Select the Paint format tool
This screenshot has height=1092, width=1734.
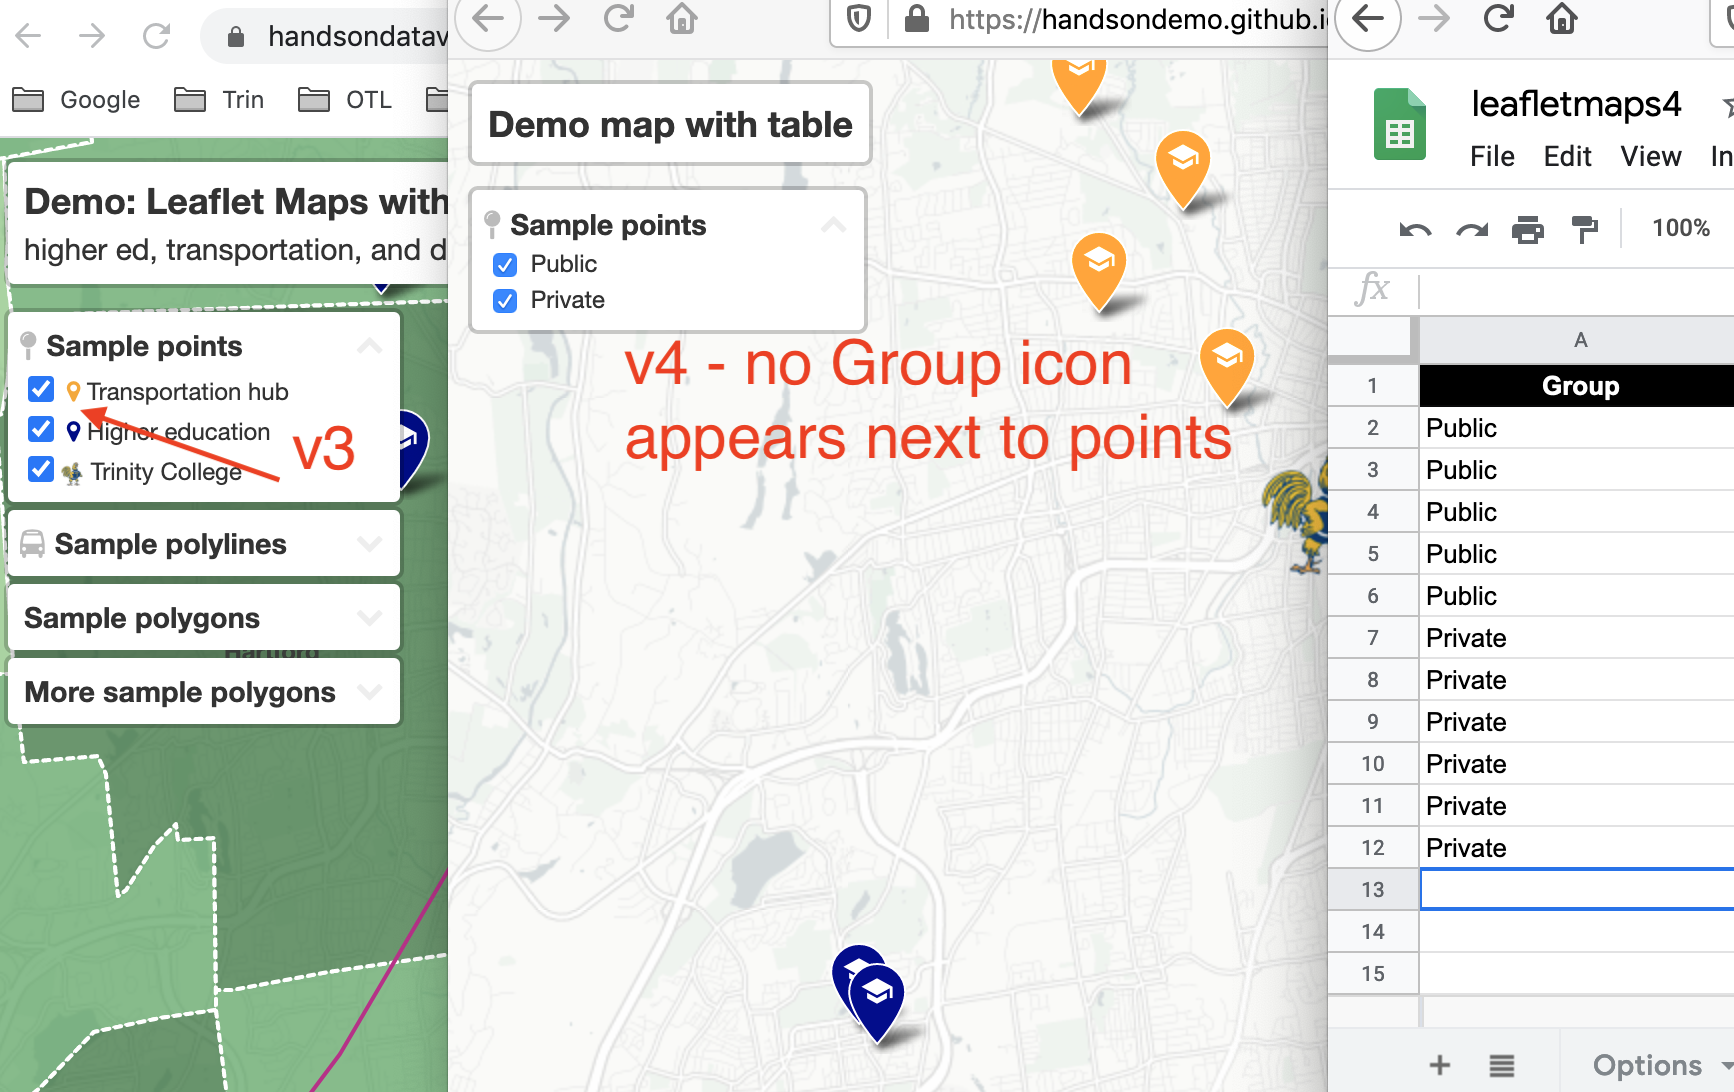1584,228
